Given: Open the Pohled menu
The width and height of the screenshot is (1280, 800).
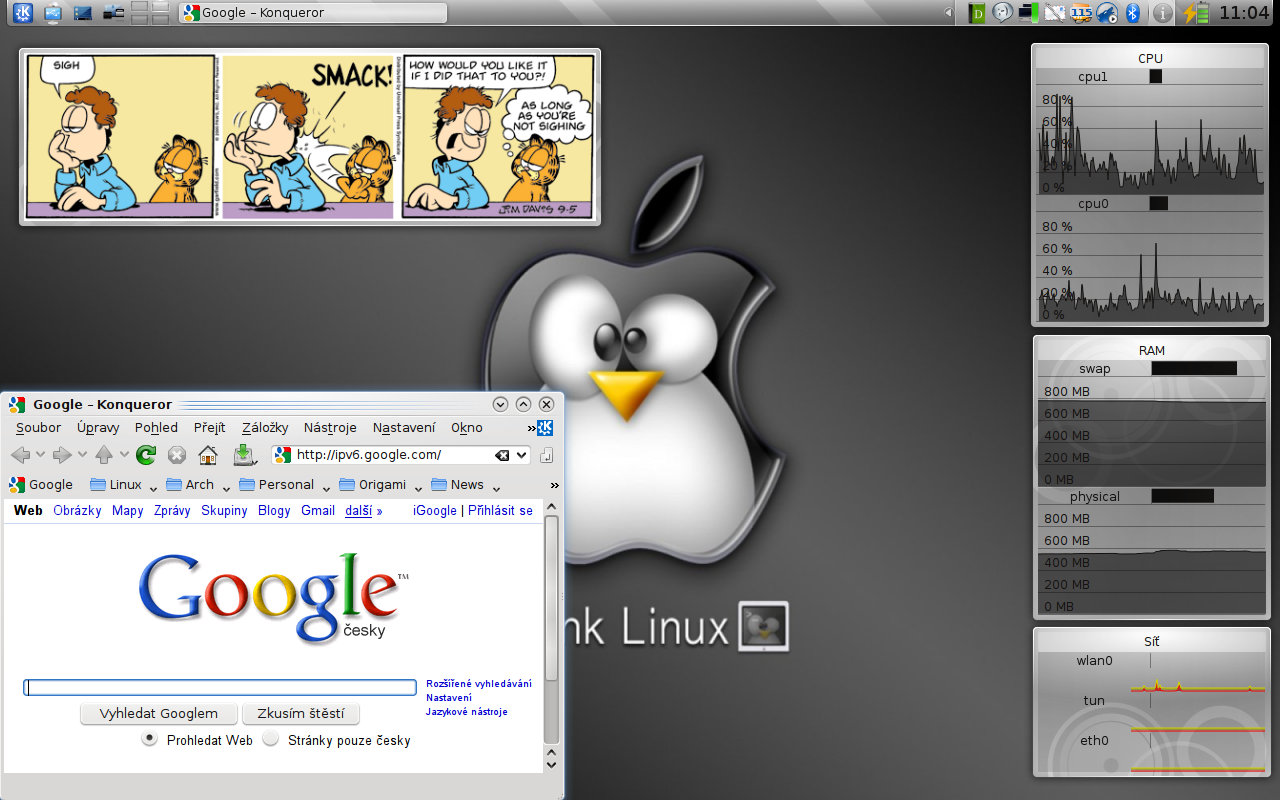Looking at the screenshot, I should pyautogui.click(x=156, y=427).
